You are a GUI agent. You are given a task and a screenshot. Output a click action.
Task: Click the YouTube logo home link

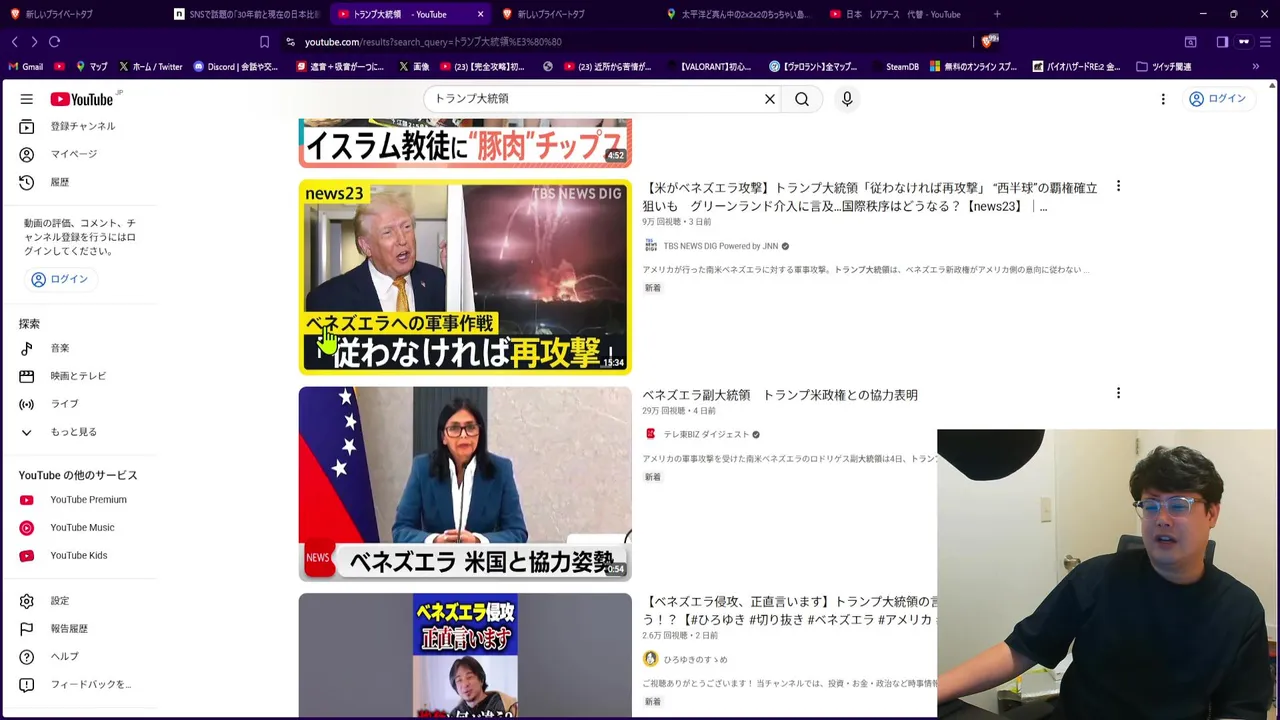pos(82,99)
